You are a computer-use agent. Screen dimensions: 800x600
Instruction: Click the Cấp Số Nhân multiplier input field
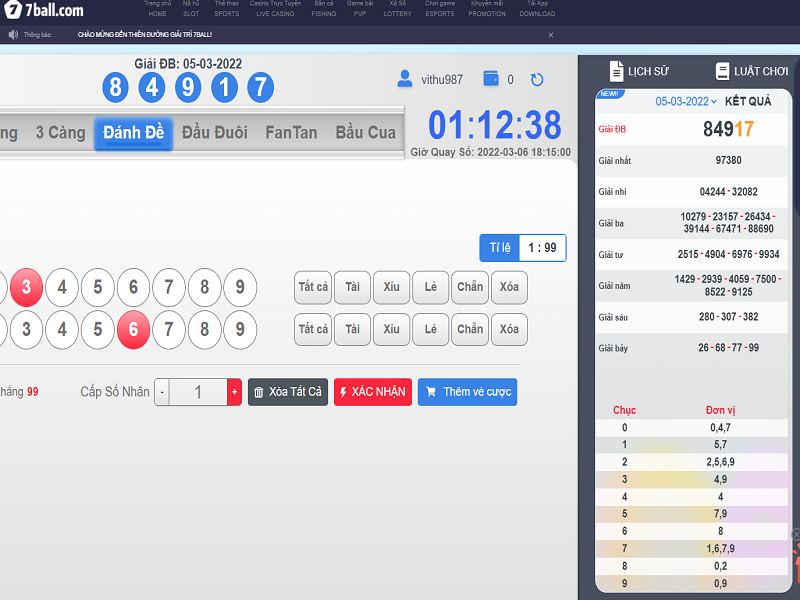pos(198,392)
